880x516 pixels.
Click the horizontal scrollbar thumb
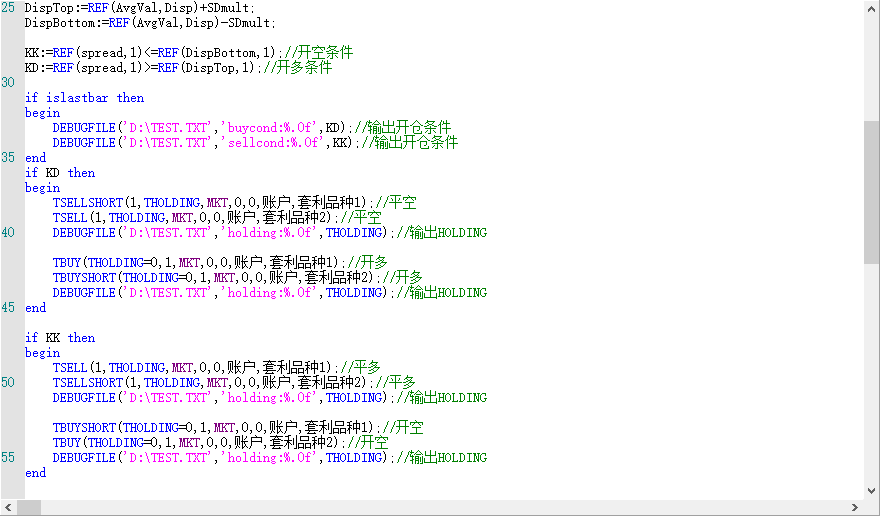click(29, 507)
